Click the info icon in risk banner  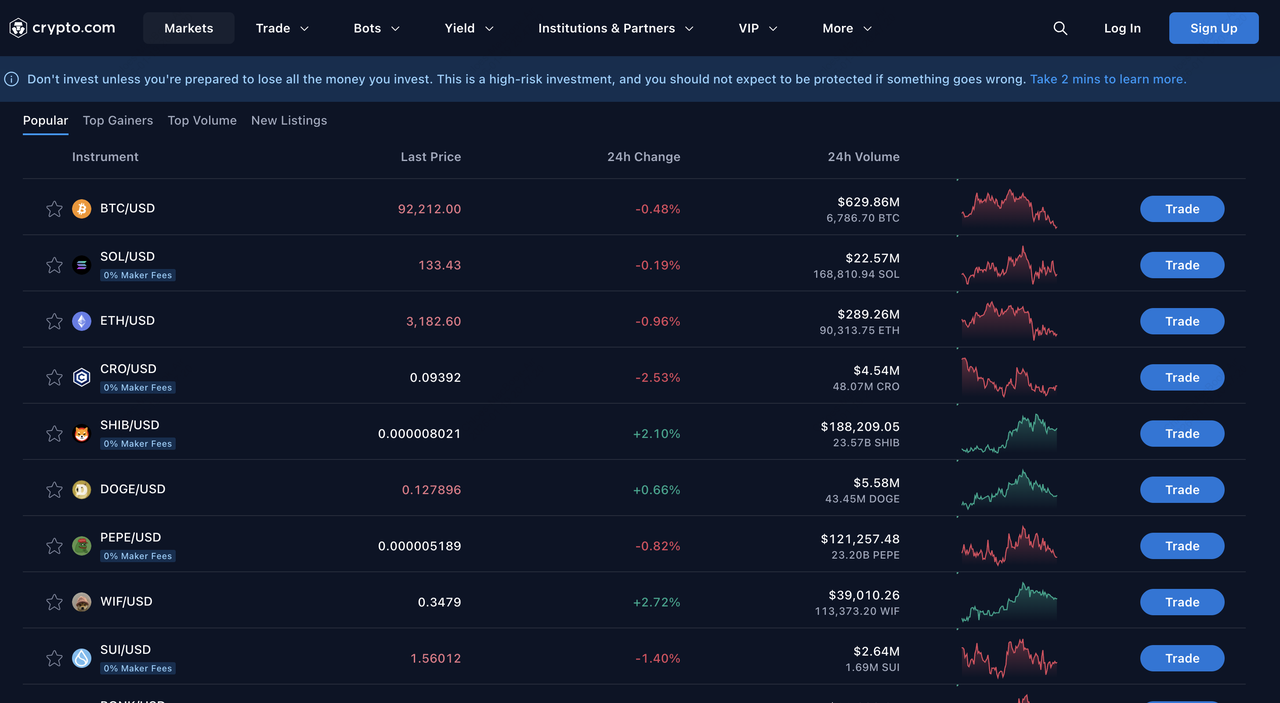(x=12, y=79)
